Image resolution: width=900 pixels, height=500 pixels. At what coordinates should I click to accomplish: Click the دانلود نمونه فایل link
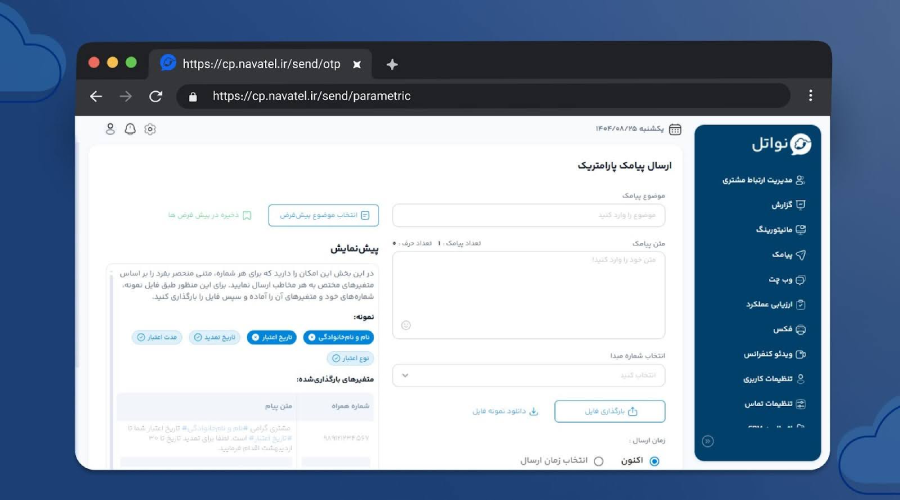click(505, 411)
